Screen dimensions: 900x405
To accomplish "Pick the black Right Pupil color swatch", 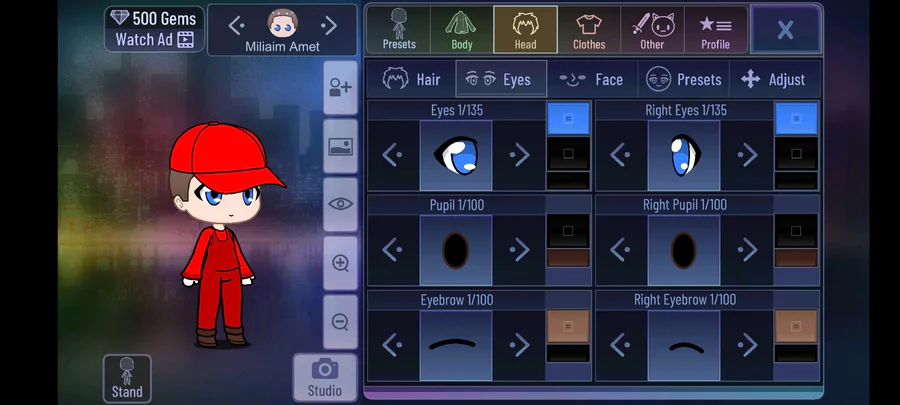I will (796, 231).
